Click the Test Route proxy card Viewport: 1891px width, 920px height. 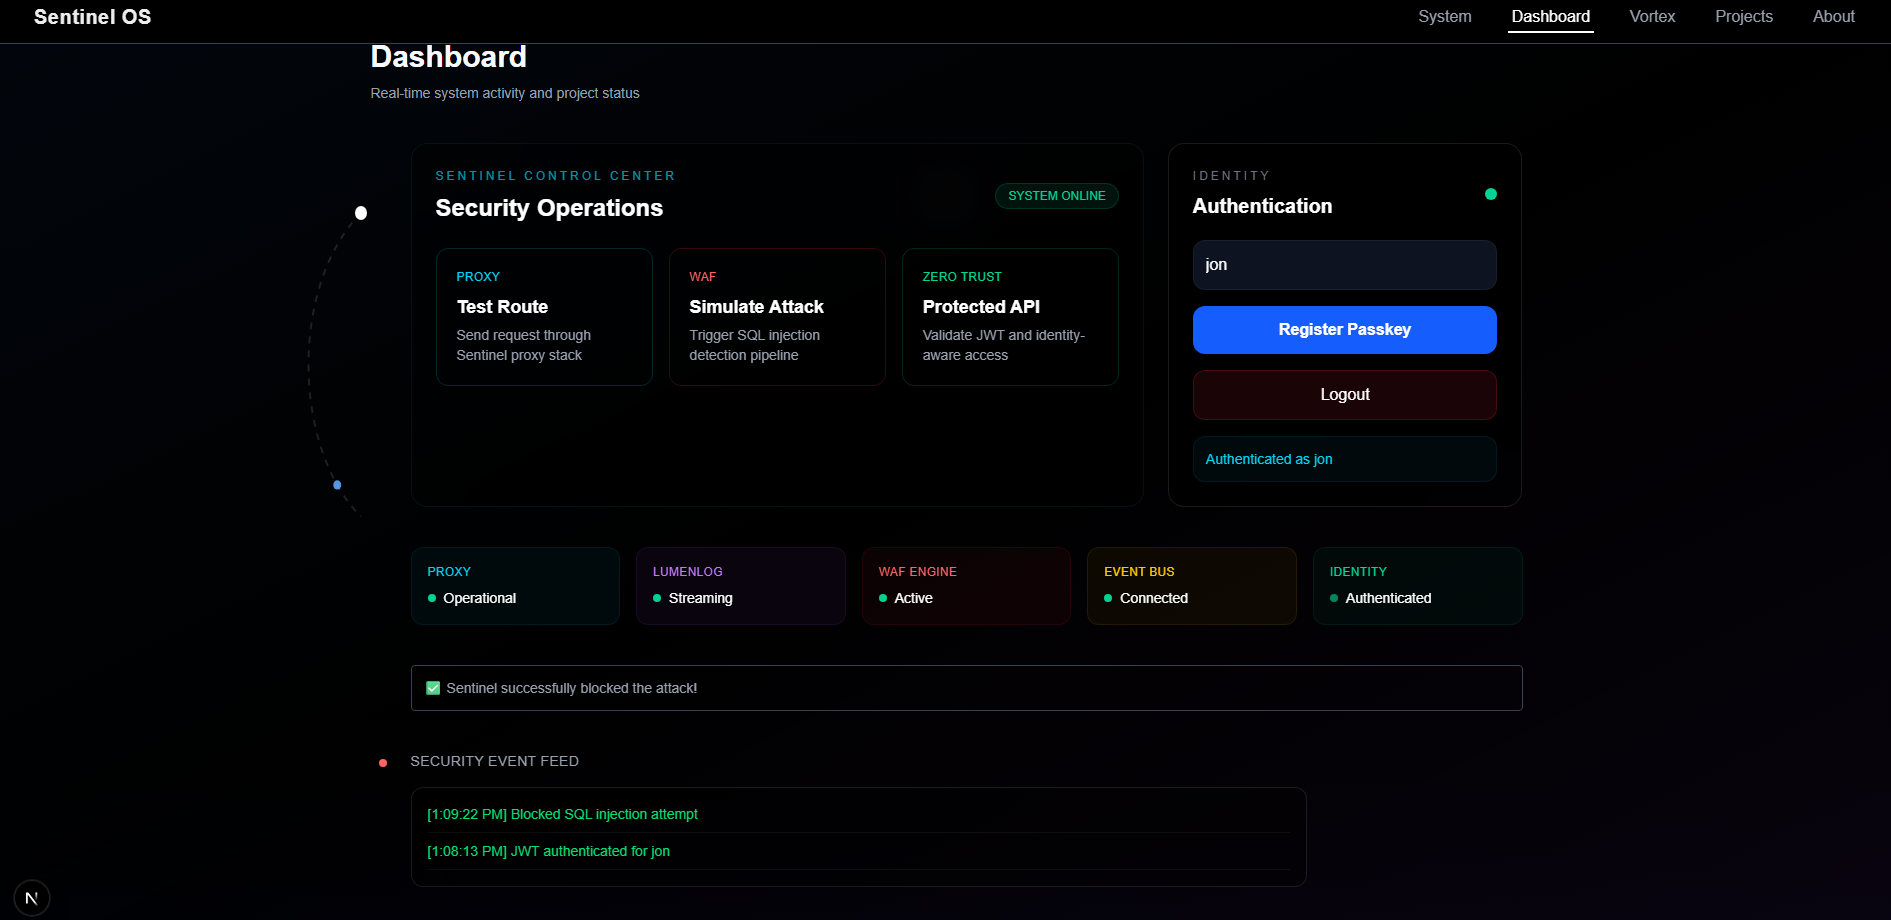[544, 317]
